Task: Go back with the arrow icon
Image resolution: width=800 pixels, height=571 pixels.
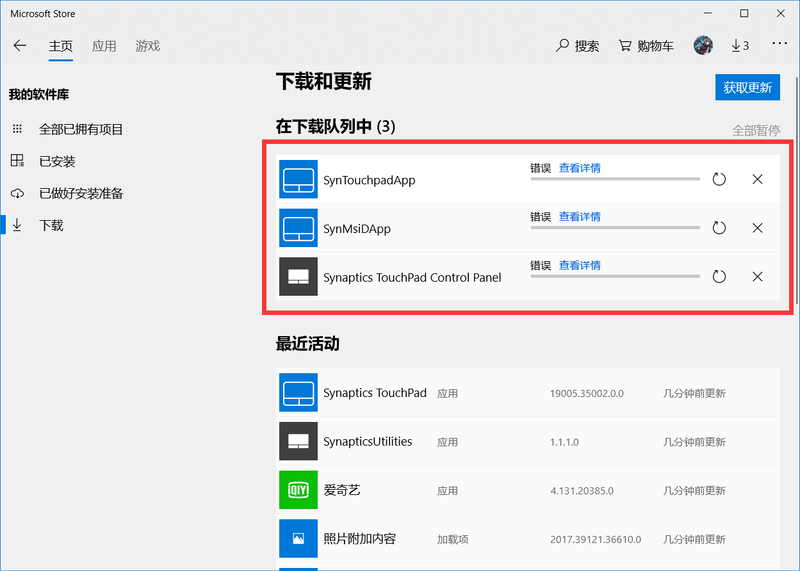Action: coord(20,46)
